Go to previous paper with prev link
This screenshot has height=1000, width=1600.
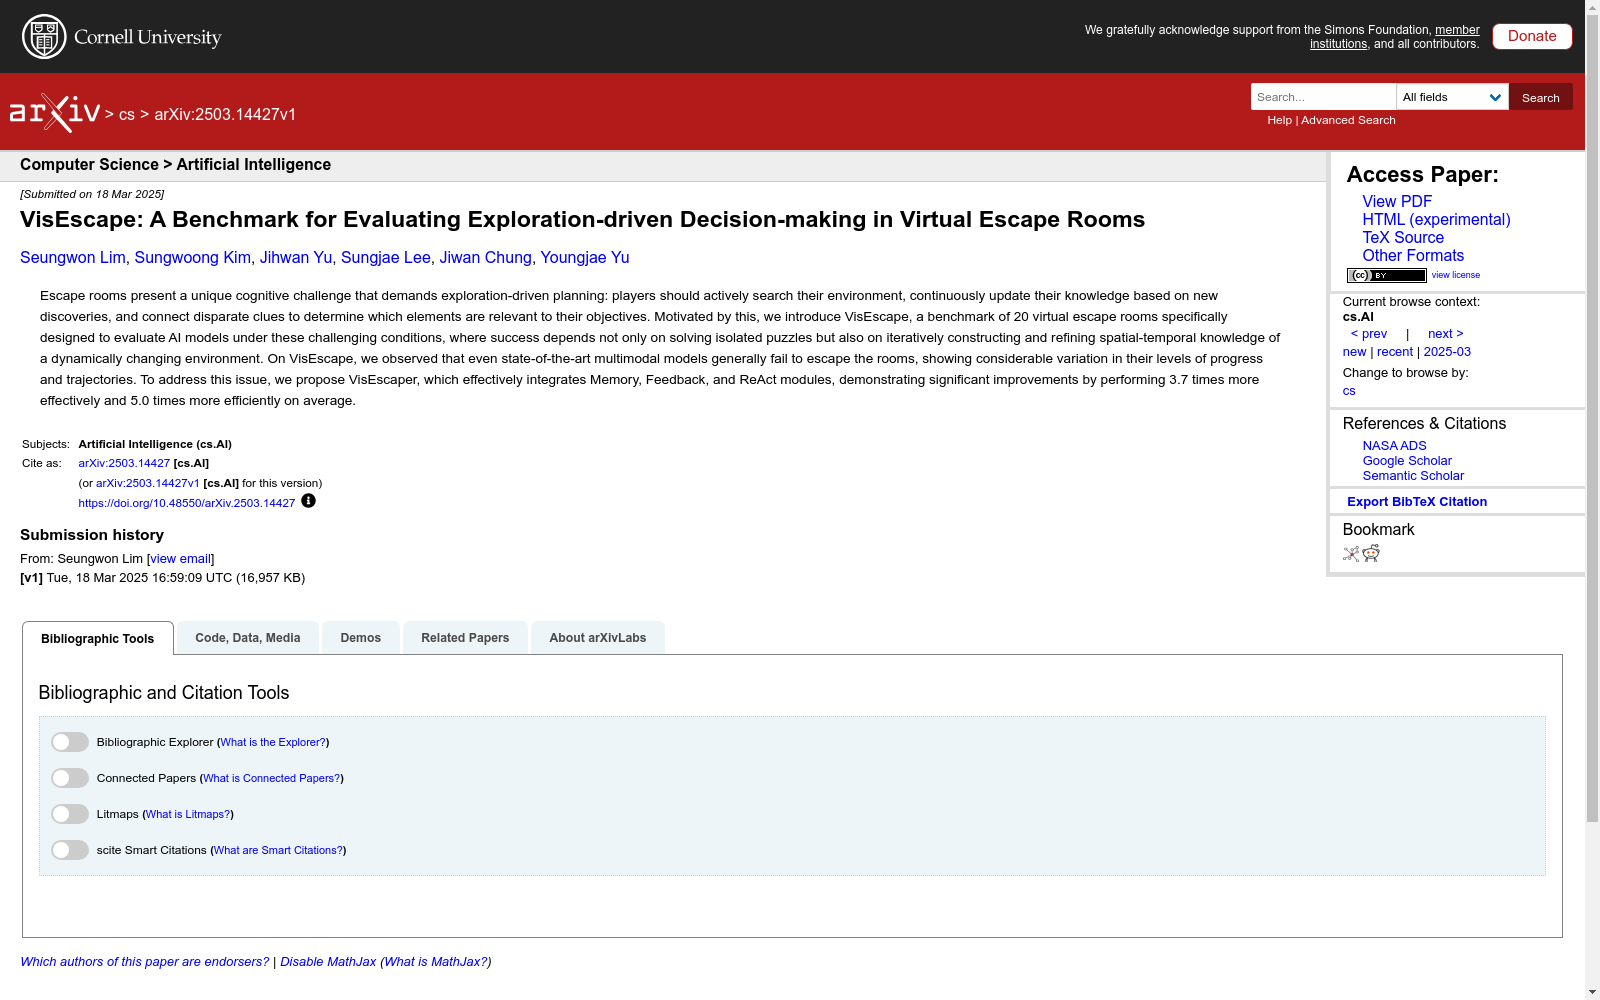tap(1369, 334)
